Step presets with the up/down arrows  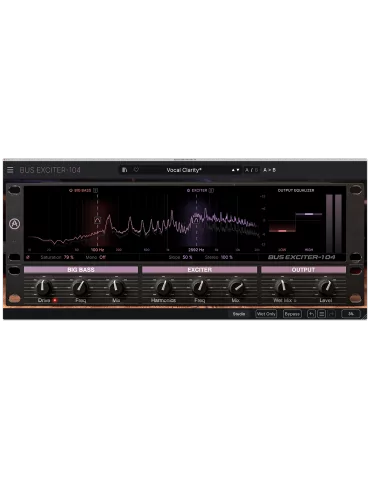[x=235, y=170]
